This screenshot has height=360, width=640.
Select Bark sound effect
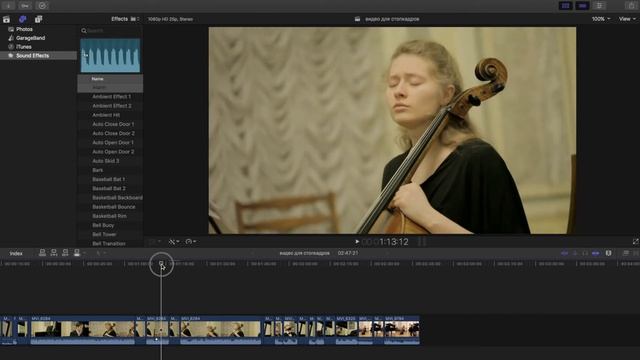(98, 170)
